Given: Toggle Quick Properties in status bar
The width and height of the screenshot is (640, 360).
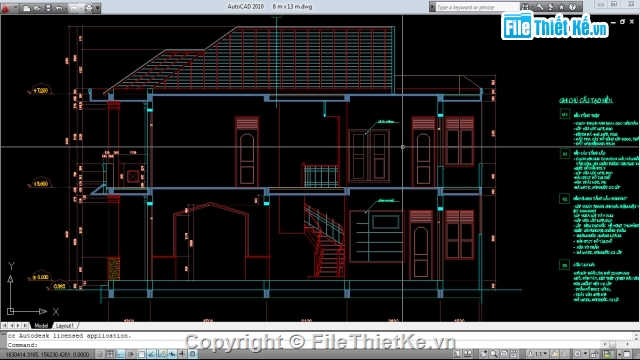Looking at the screenshot, I should pos(192,355).
